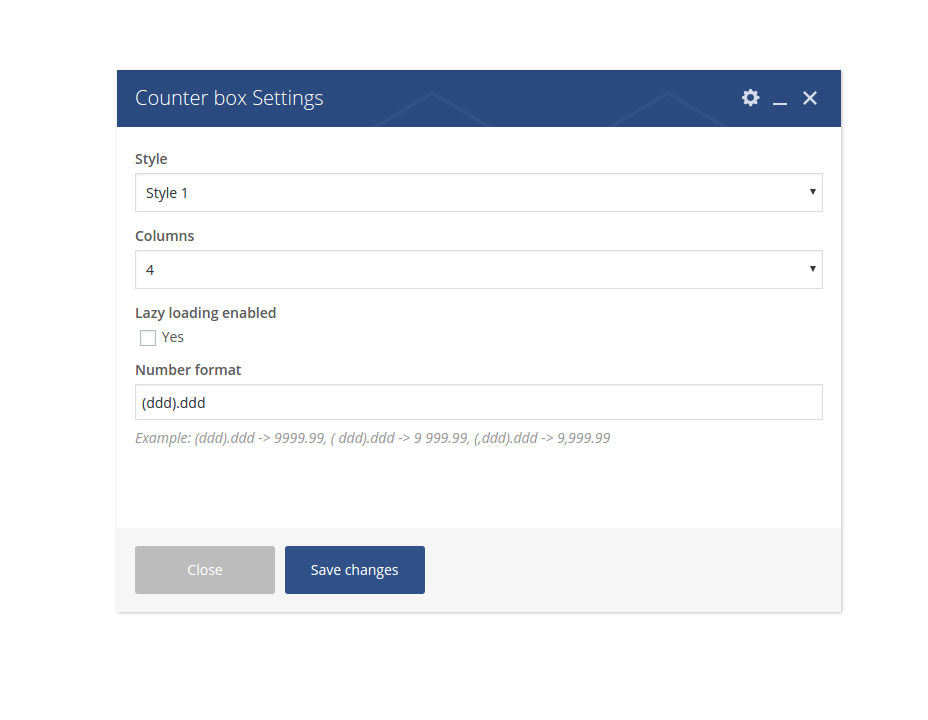Screen dimensions: 928x720
Task: Click the "Style 1" selected value
Action: pos(167,193)
